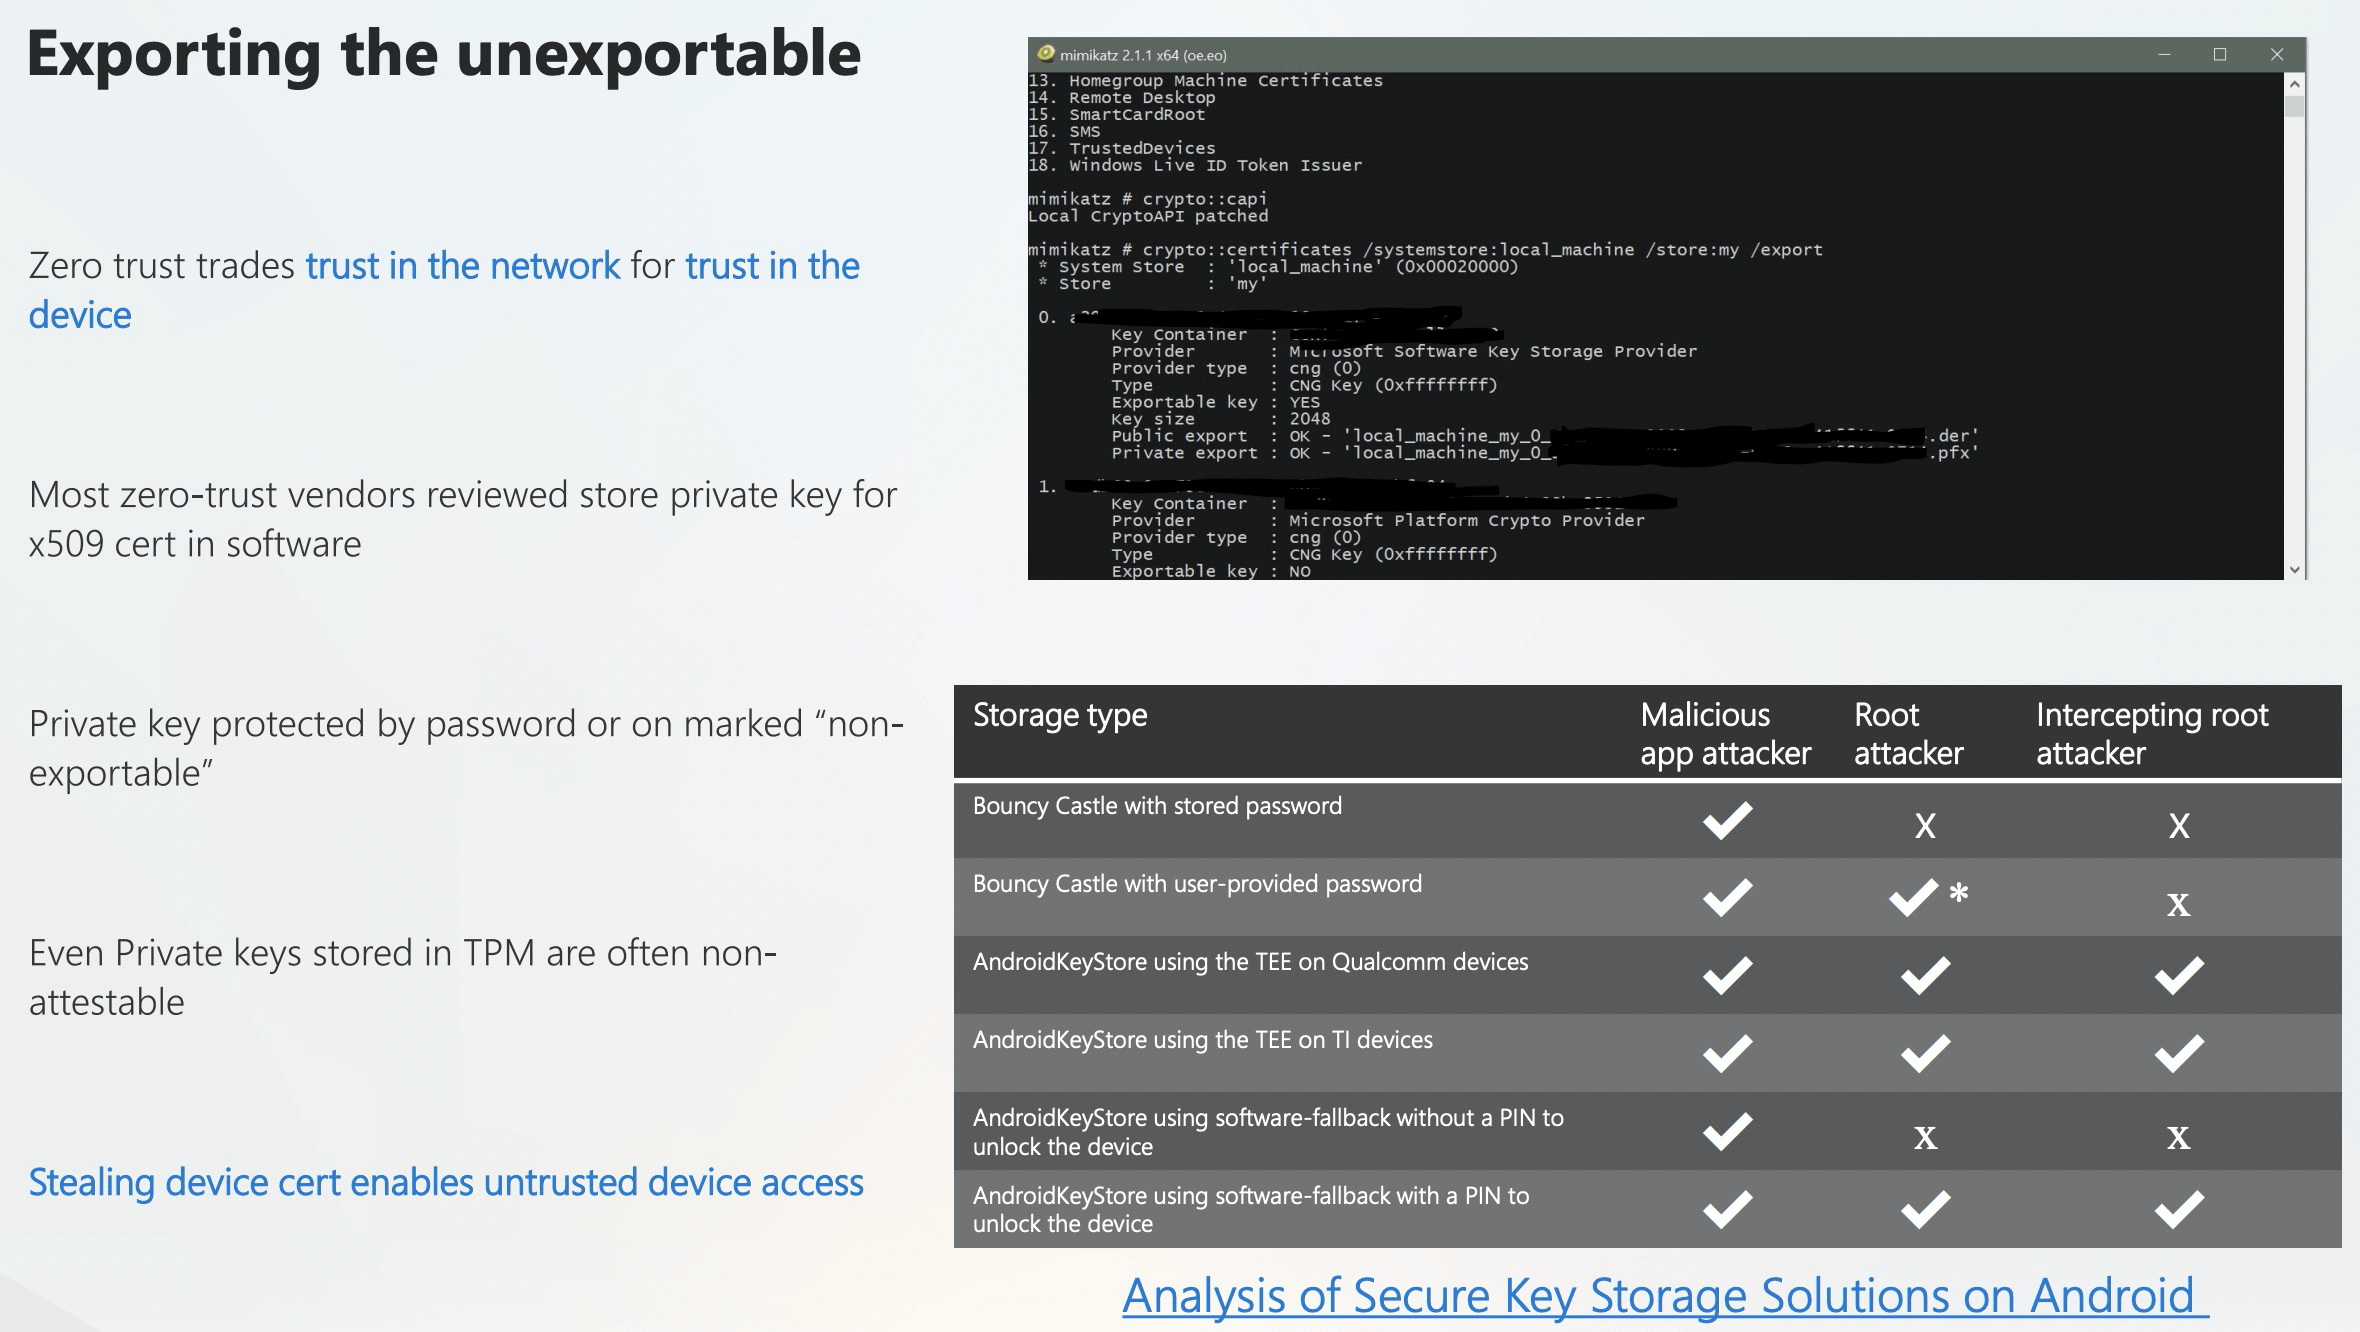
Task: Click 'Malicious app attacker' column header
Action: 1725,733
